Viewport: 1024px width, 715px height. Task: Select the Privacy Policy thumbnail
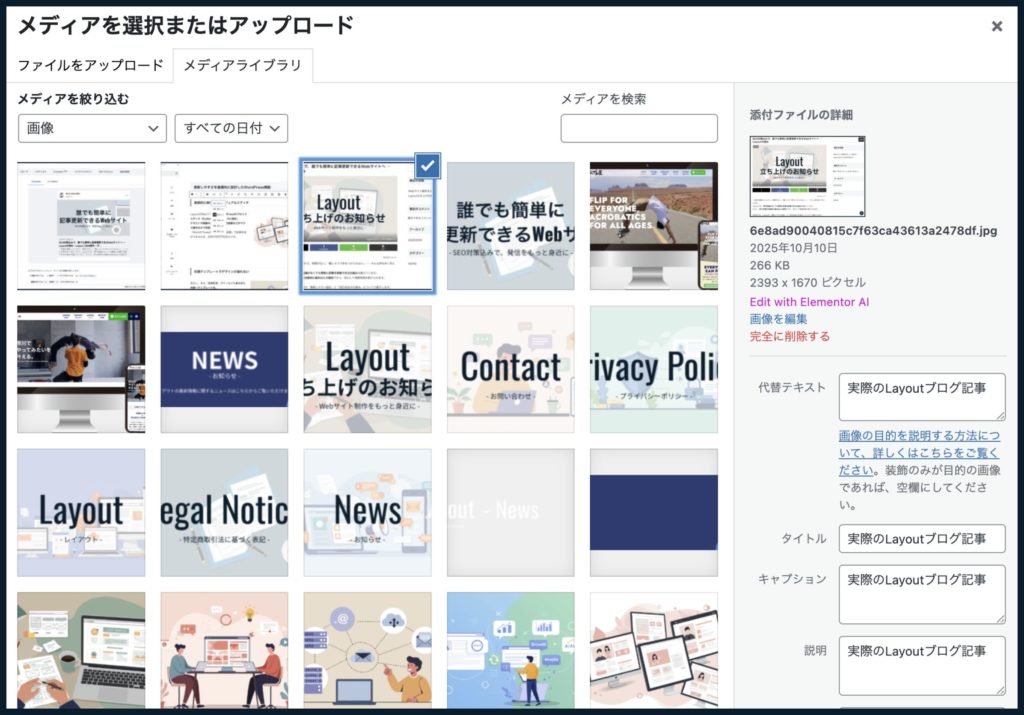pyautogui.click(x=654, y=369)
